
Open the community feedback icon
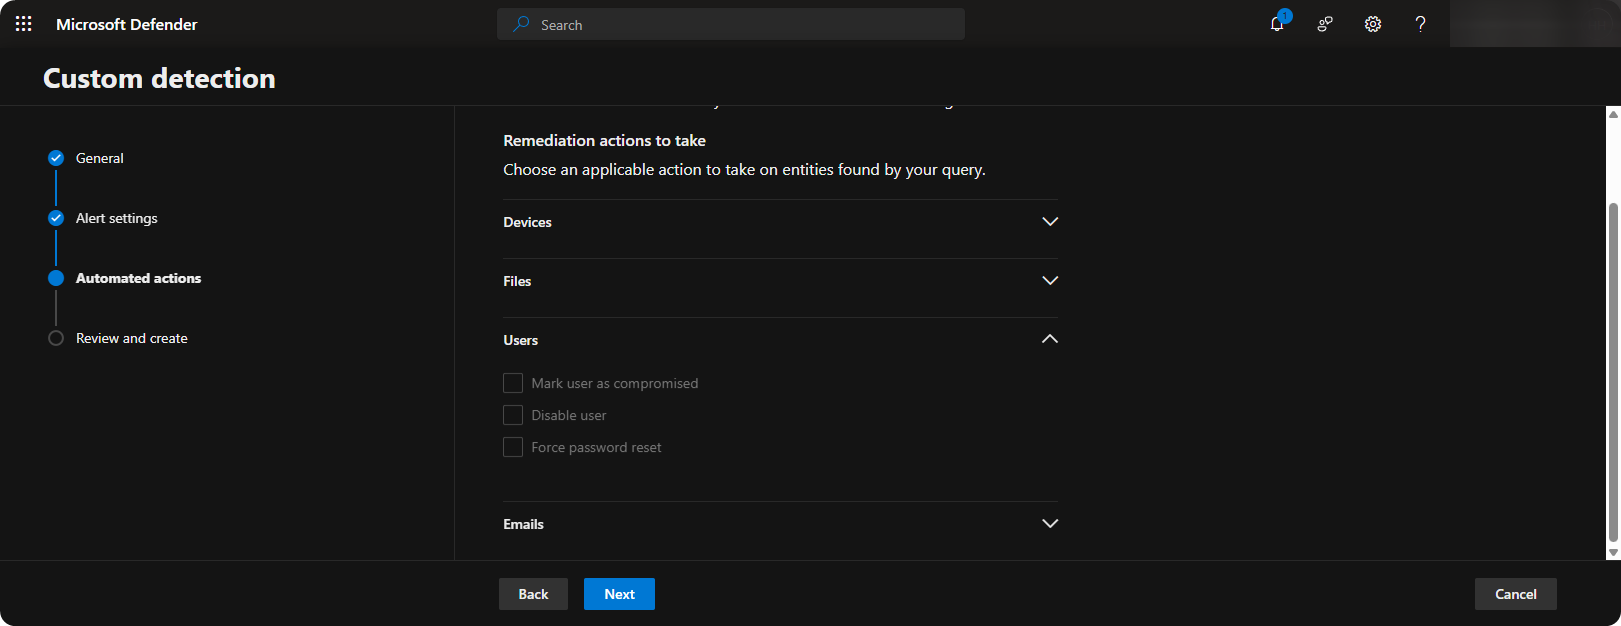[x=1325, y=24]
